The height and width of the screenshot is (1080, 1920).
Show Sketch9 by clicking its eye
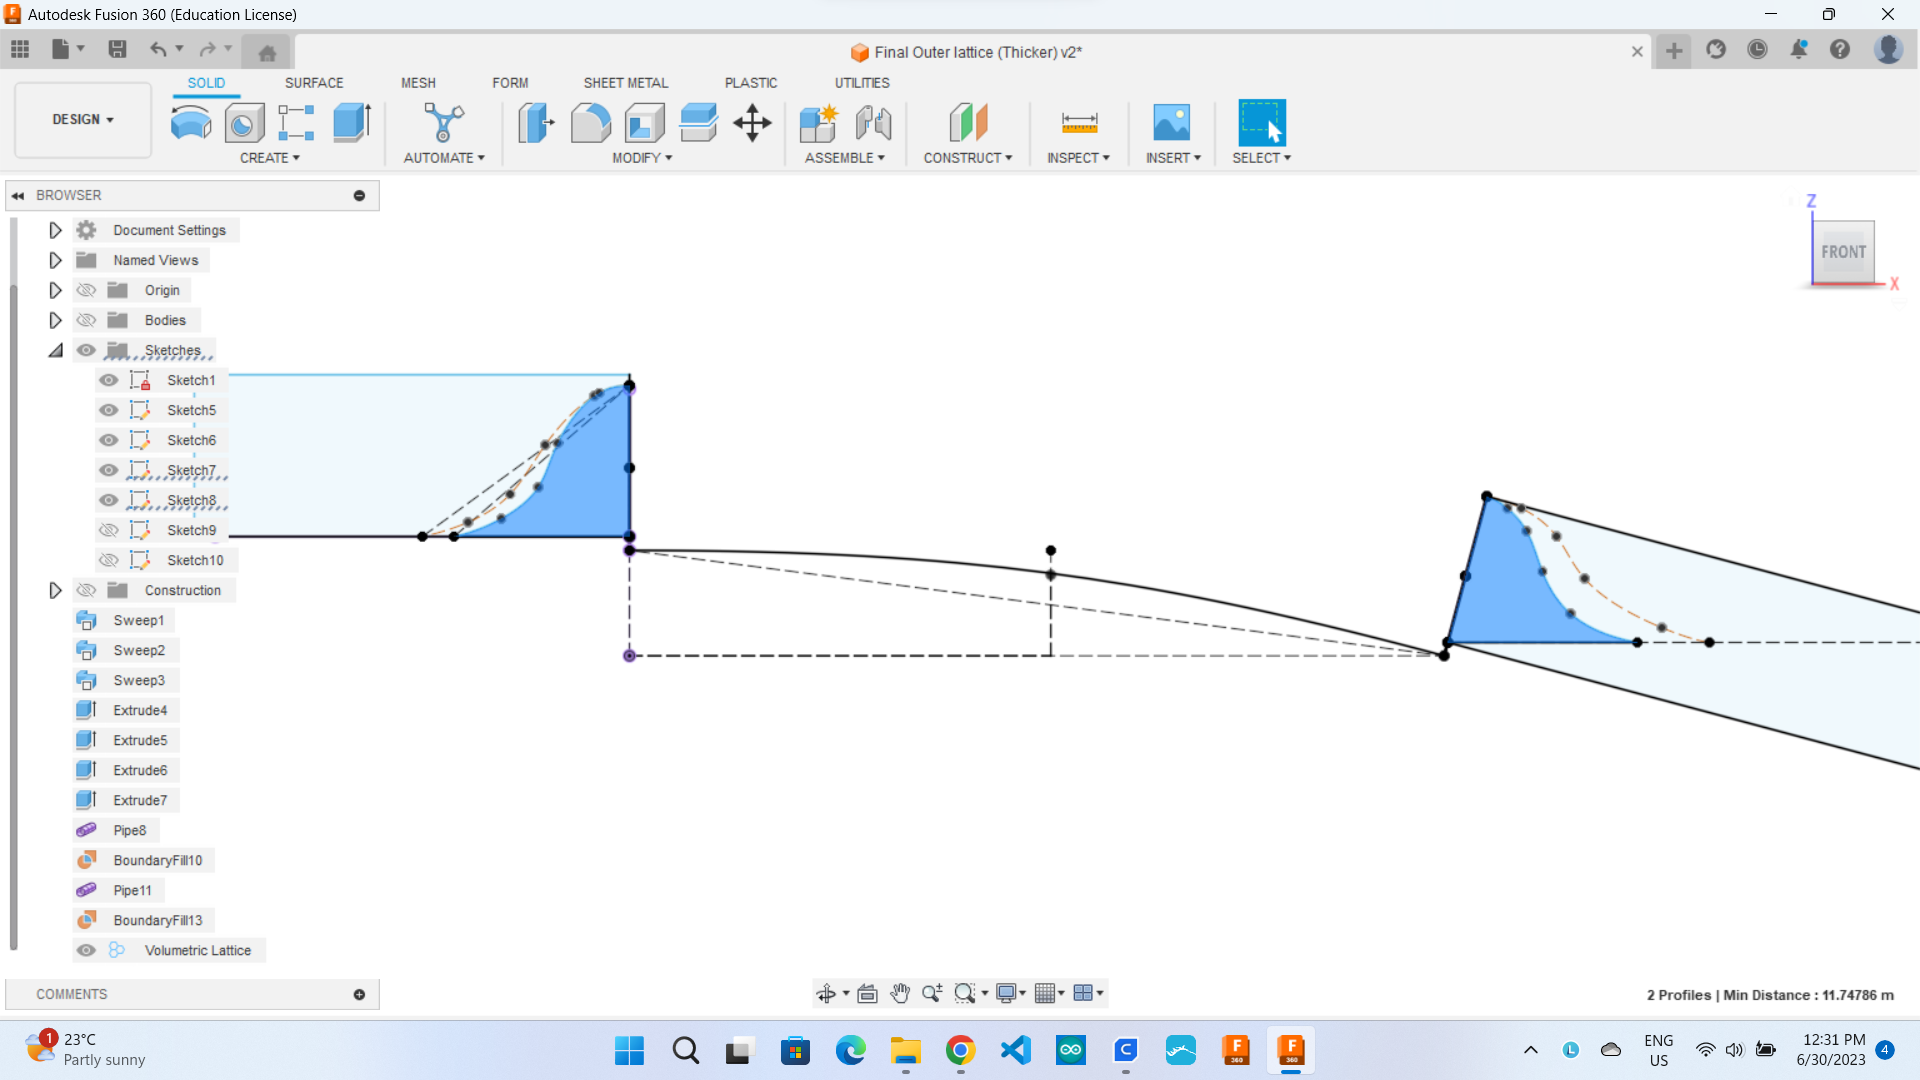coord(109,530)
